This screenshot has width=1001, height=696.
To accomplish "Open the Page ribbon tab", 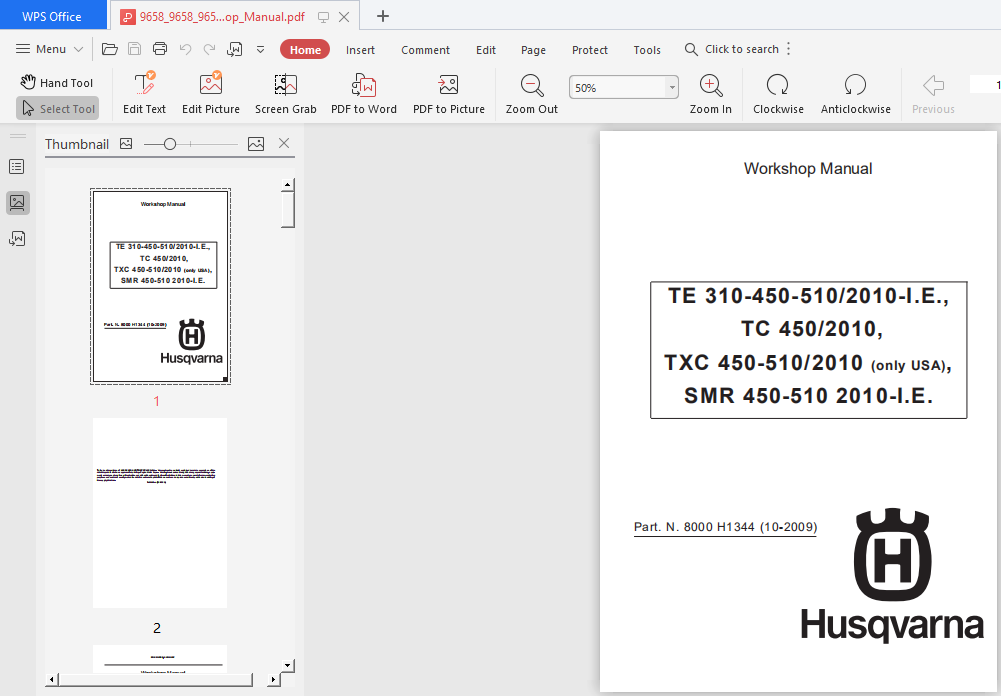I will point(533,50).
